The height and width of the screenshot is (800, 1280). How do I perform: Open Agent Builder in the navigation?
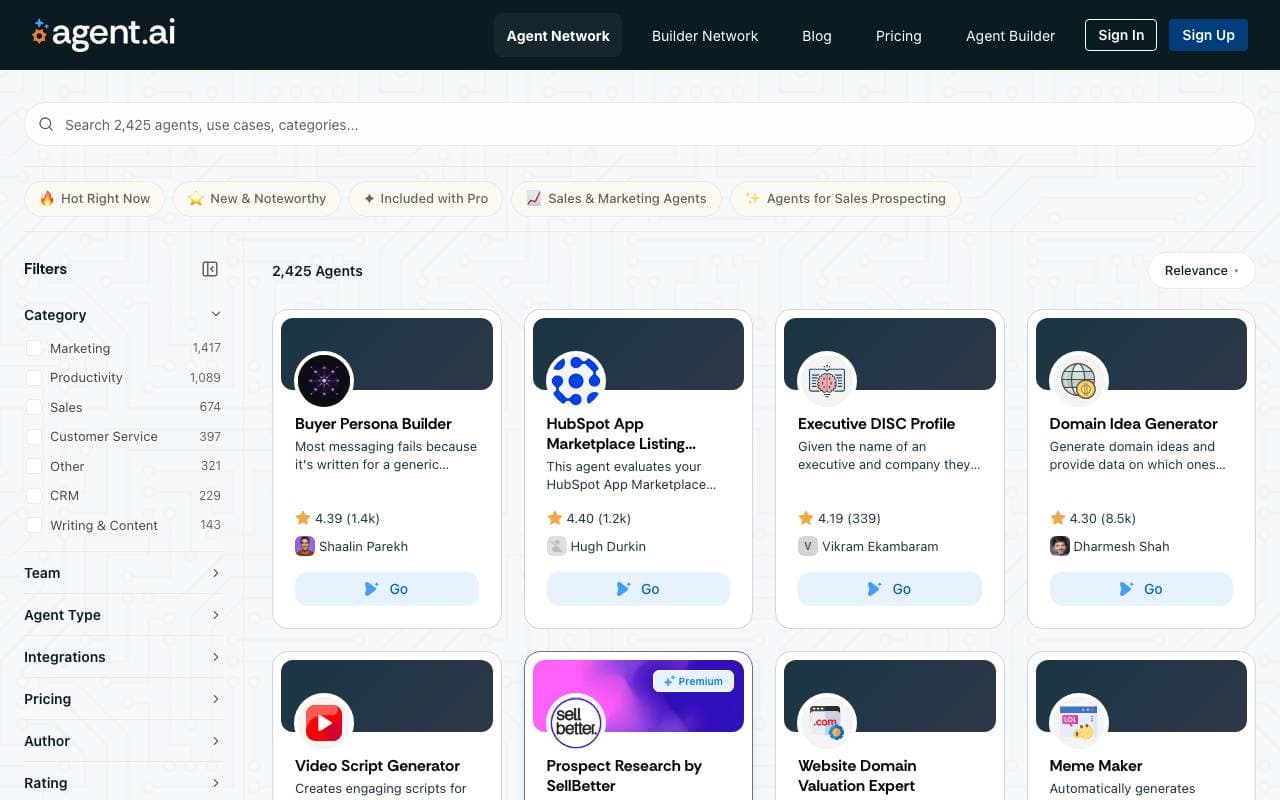click(x=1010, y=35)
